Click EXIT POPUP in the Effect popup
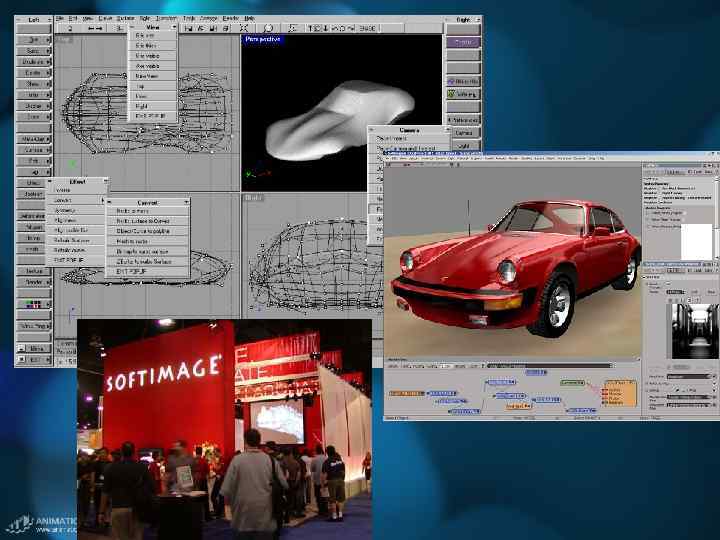The width and height of the screenshot is (720, 540). (76, 260)
